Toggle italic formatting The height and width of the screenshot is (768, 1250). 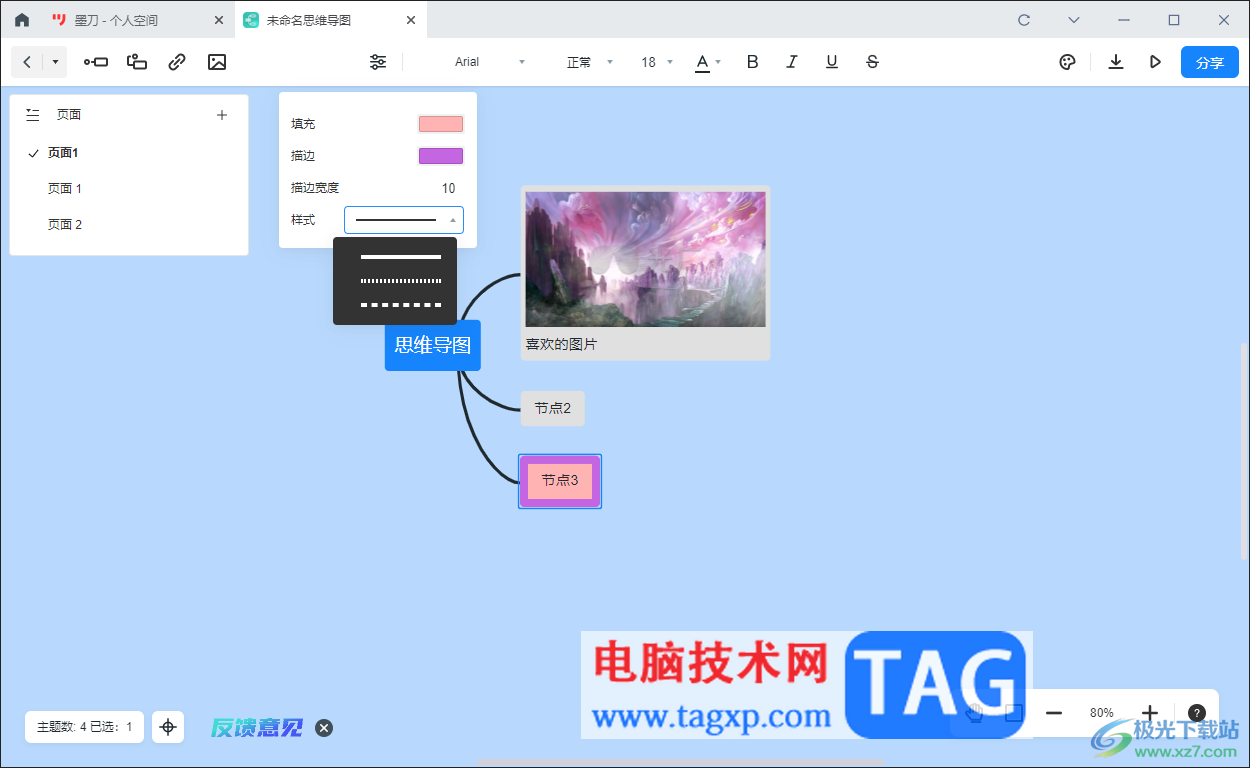792,62
